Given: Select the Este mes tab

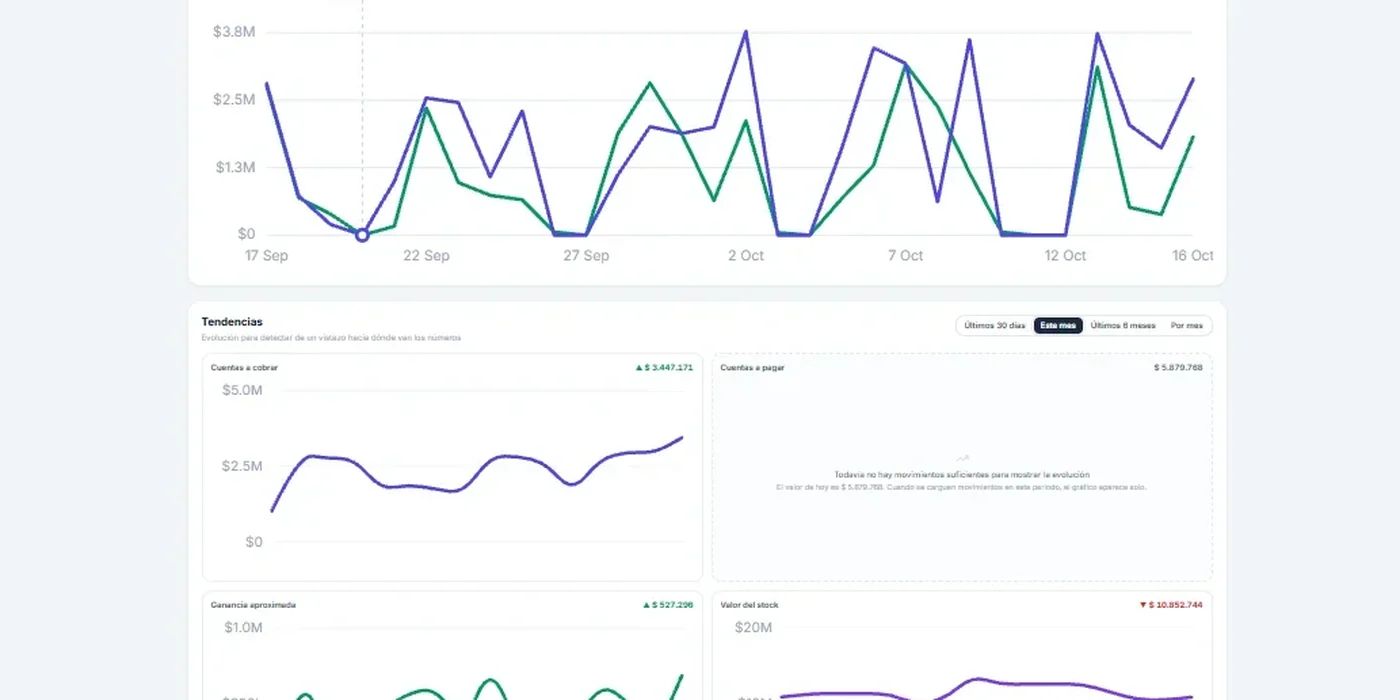Looking at the screenshot, I should click(x=1058, y=326).
